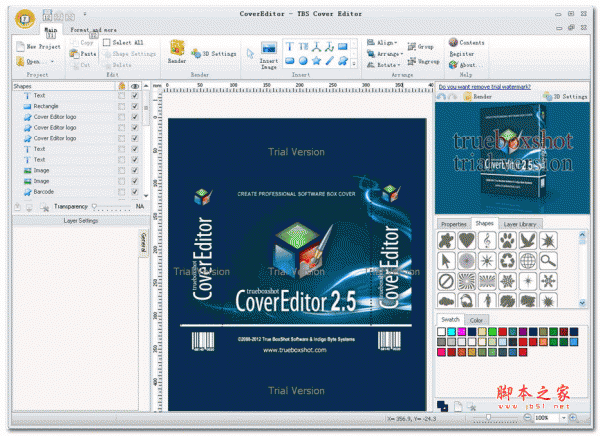The width and height of the screenshot is (600, 436).
Task: Click the 100% zoom input field
Action: pyautogui.click(x=546, y=418)
